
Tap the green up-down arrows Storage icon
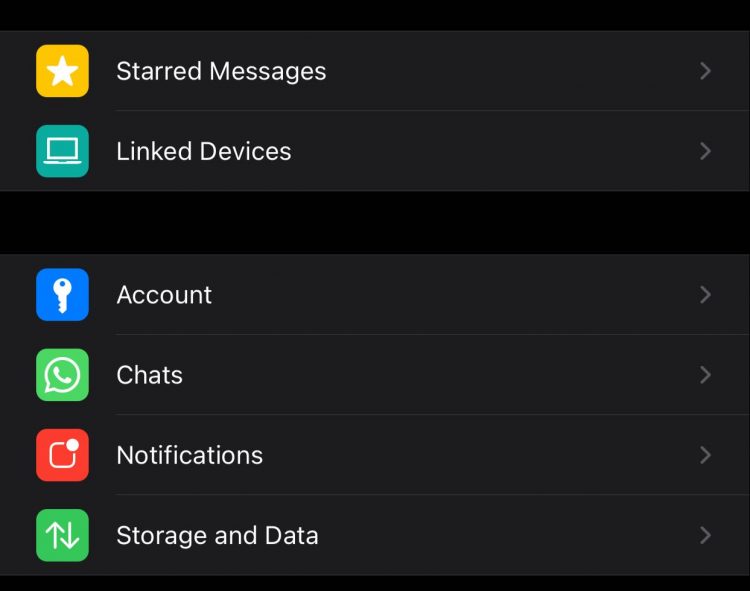pyautogui.click(x=62, y=535)
